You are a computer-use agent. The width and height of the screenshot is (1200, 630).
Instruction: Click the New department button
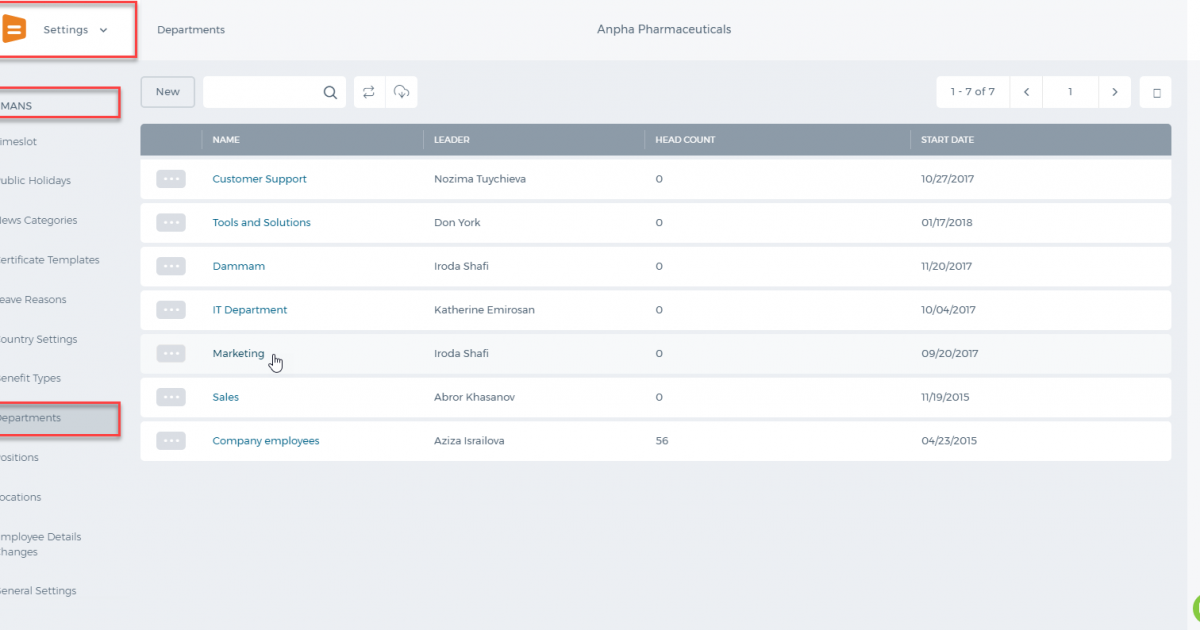[168, 92]
